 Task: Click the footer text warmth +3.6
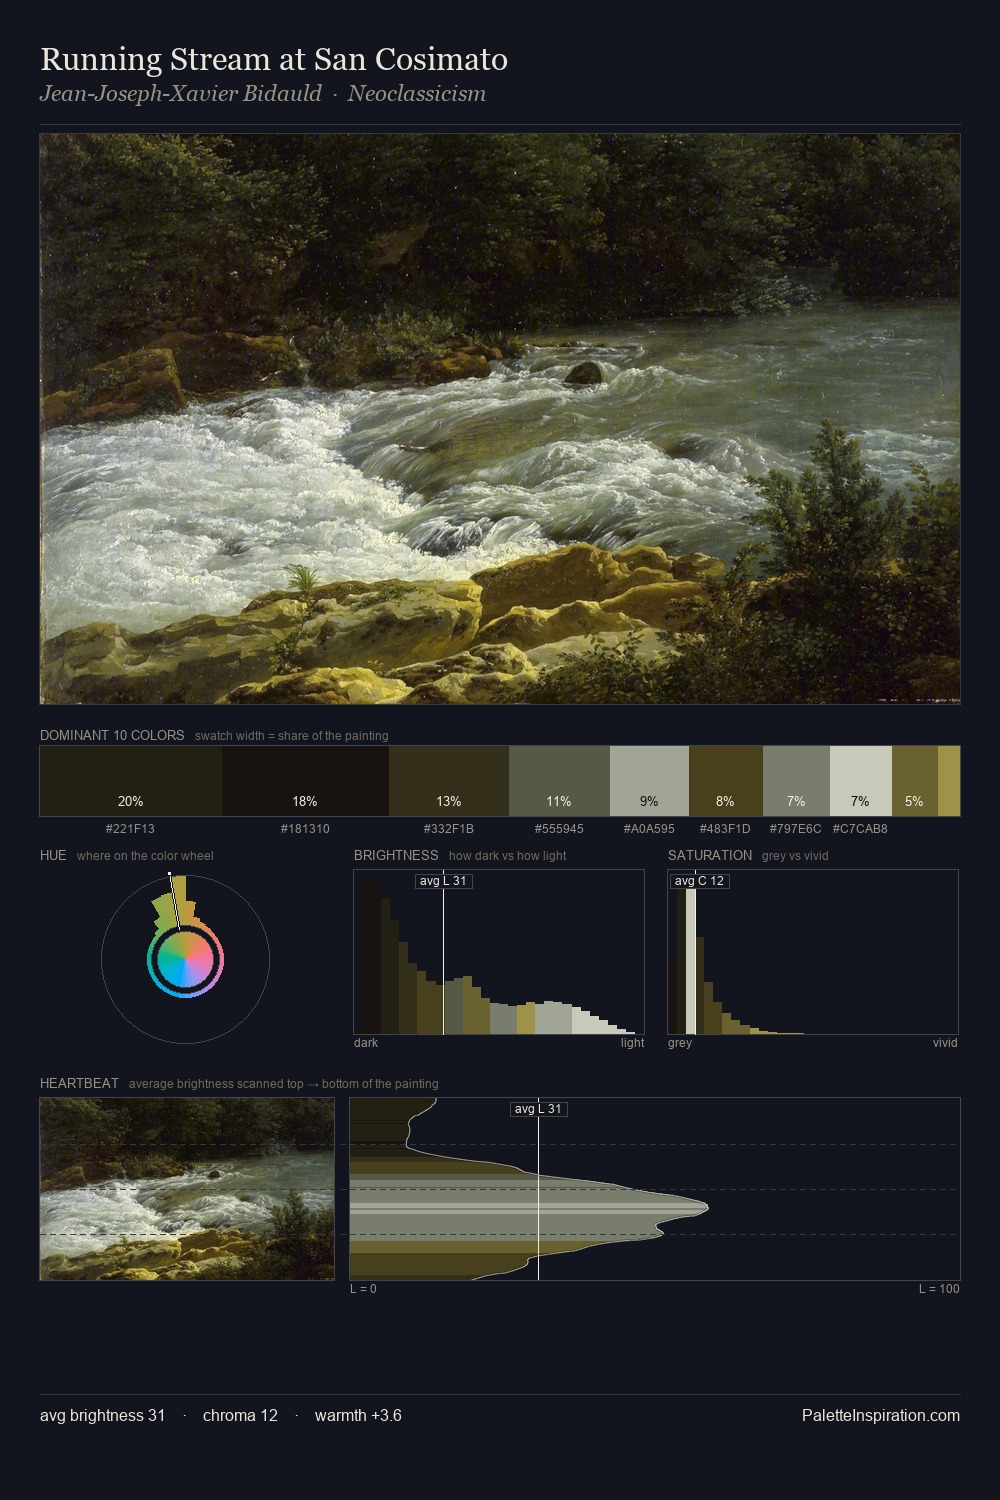[x=358, y=1416]
